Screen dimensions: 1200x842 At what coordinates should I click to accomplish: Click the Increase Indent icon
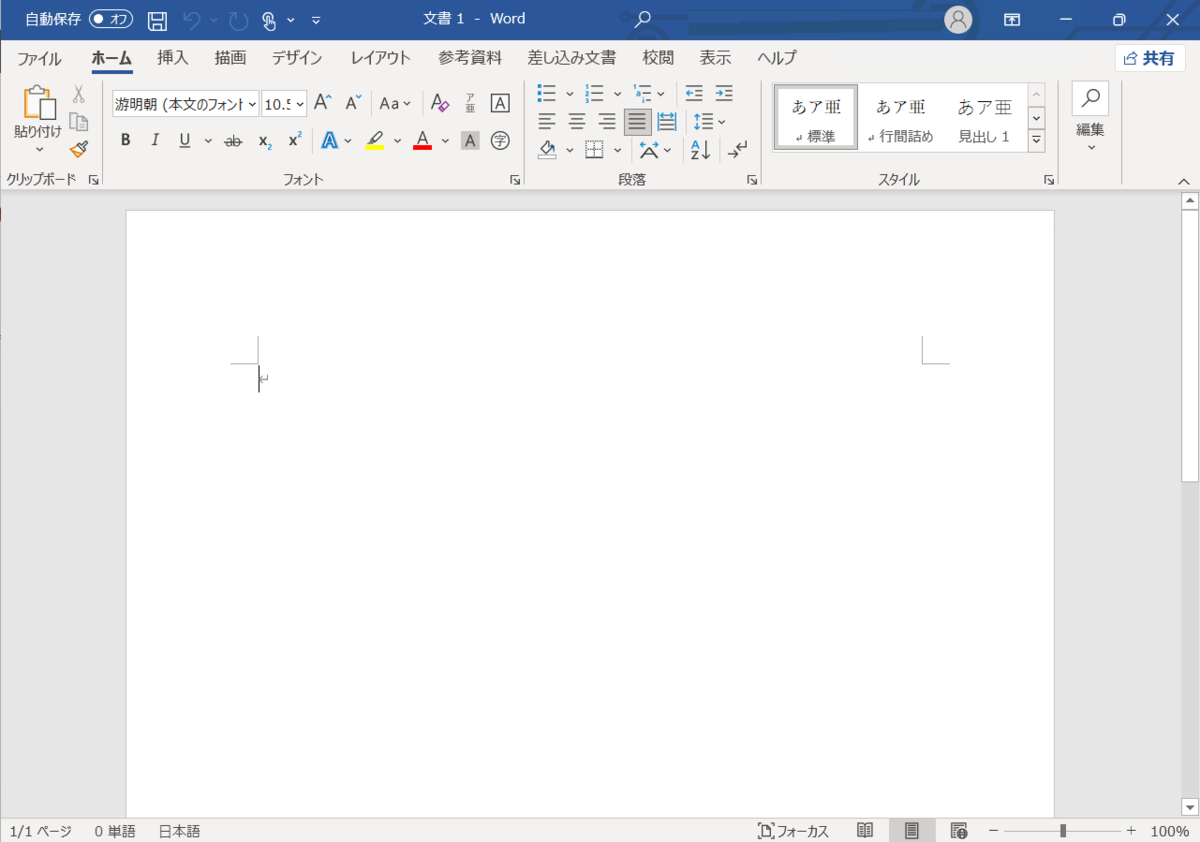(724, 93)
